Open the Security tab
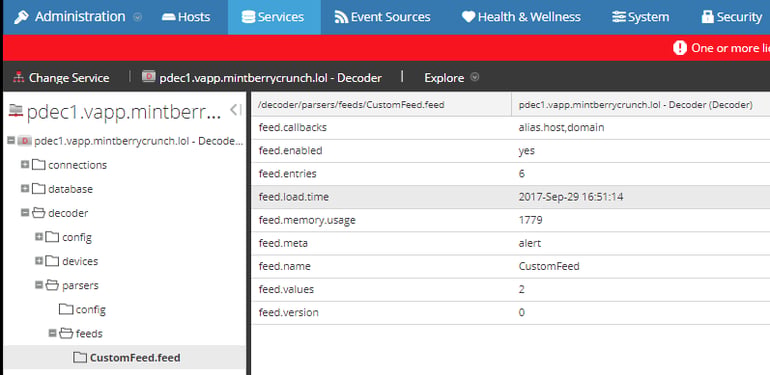The image size is (770, 375). pyautogui.click(x=731, y=17)
